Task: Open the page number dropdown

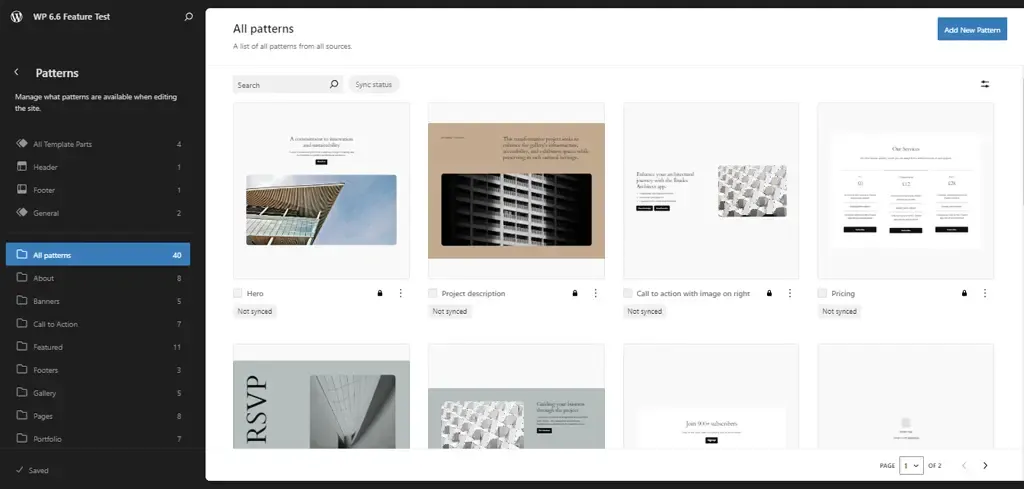Action: 911,465
